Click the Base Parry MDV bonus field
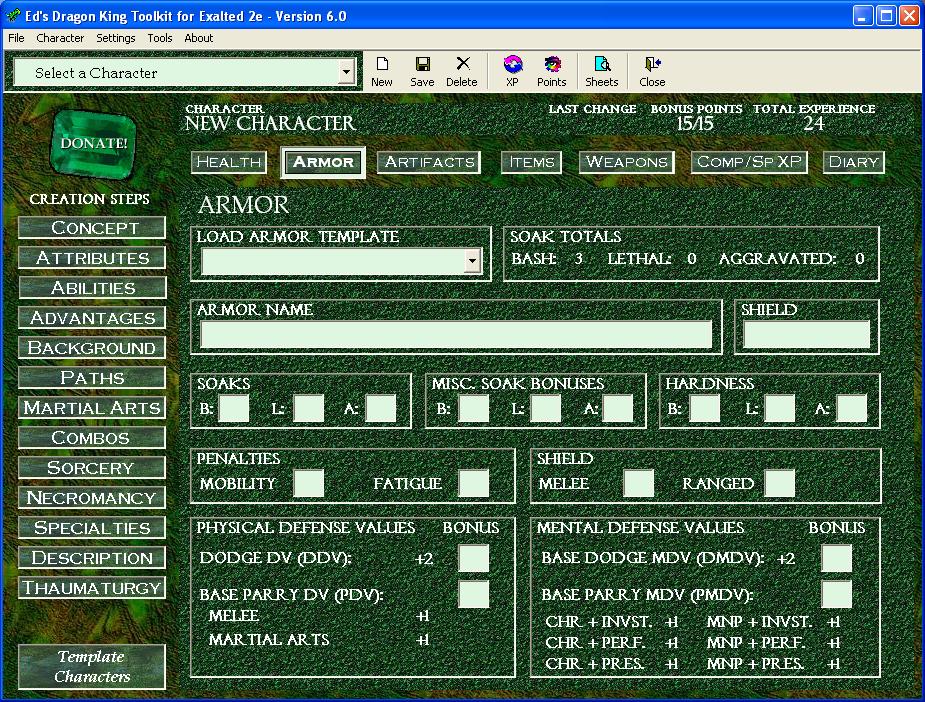 (x=837, y=594)
